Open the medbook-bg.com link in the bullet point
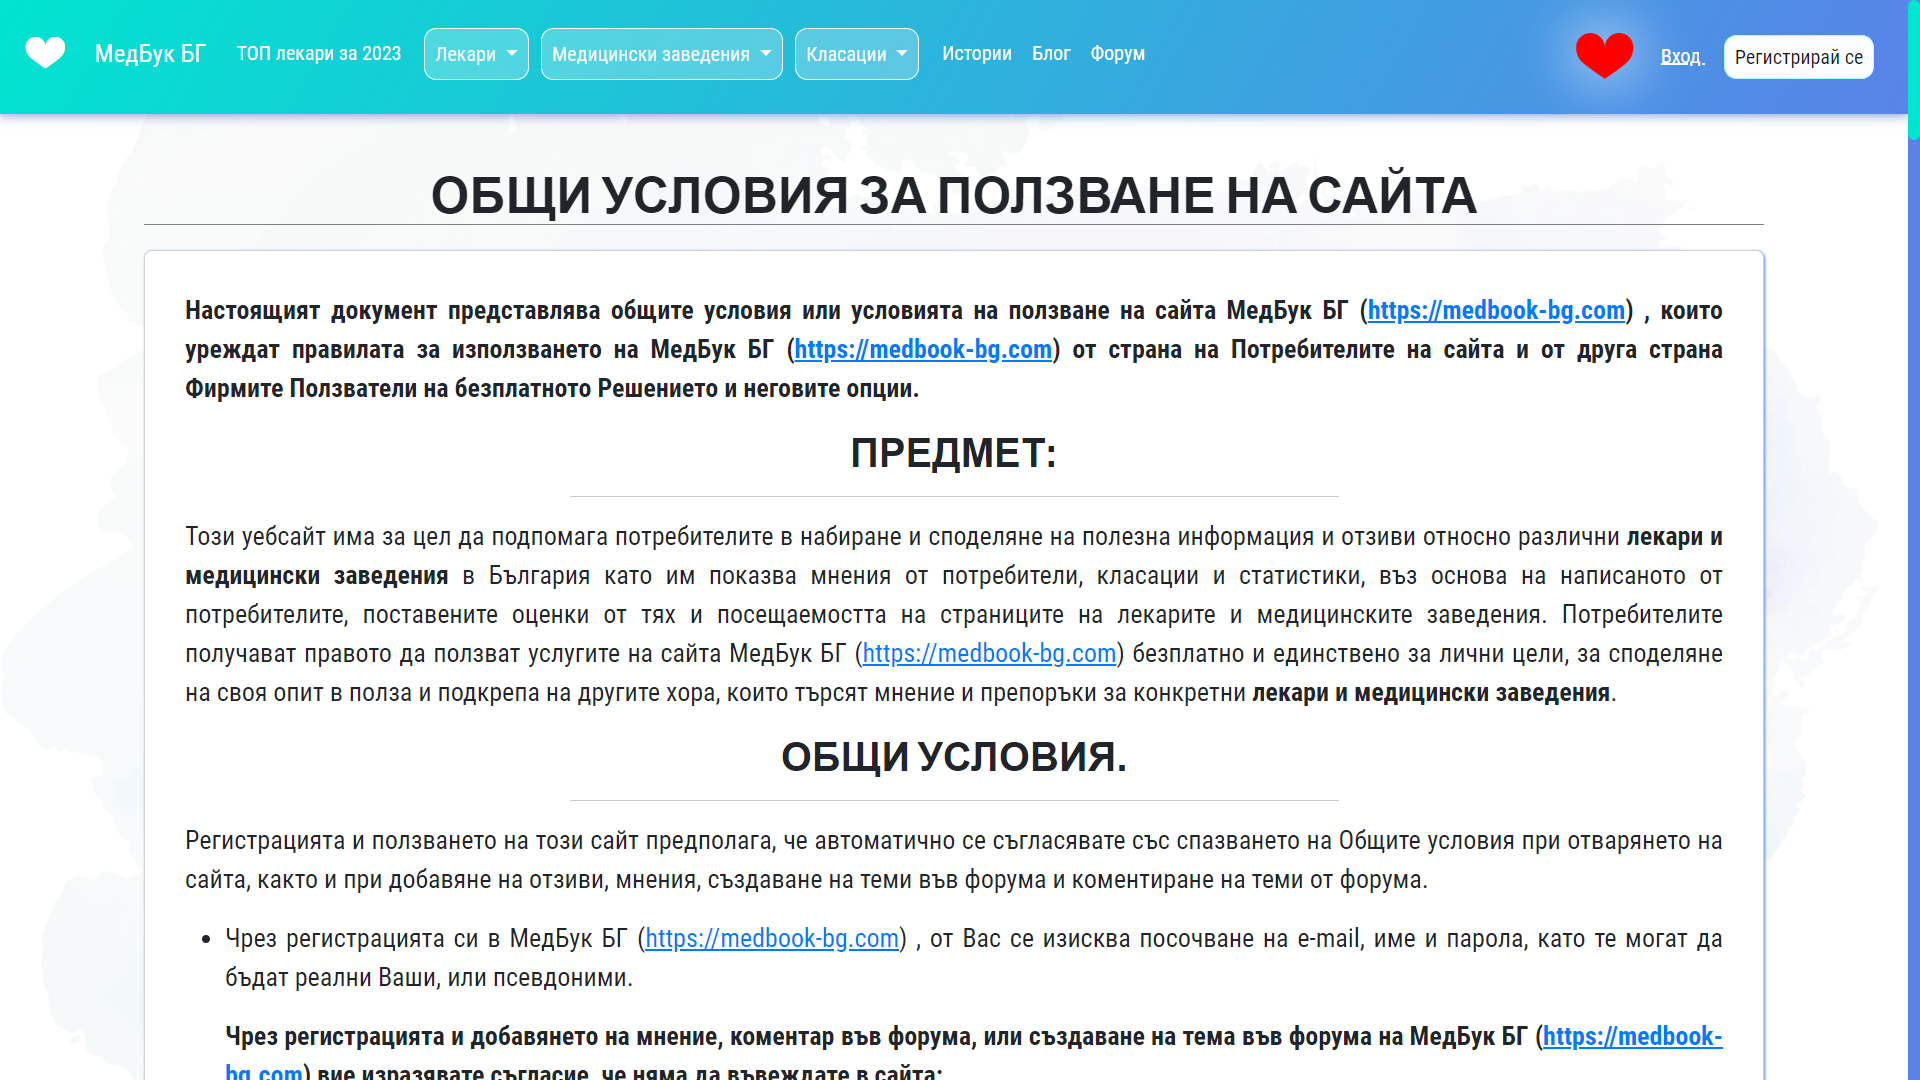 click(x=771, y=939)
